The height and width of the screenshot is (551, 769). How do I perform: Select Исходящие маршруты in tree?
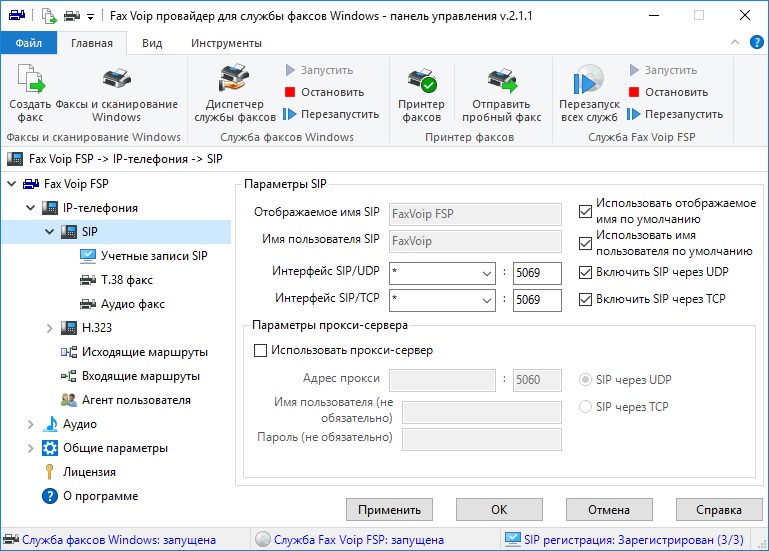point(134,352)
